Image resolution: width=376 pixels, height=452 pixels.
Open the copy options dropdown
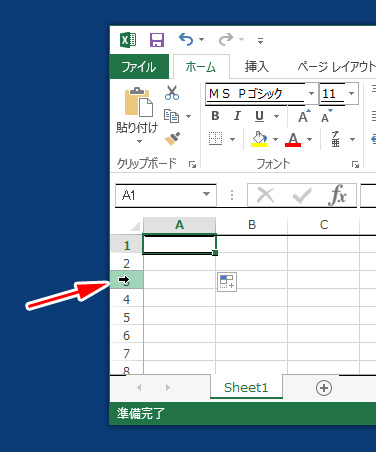(x=188, y=116)
